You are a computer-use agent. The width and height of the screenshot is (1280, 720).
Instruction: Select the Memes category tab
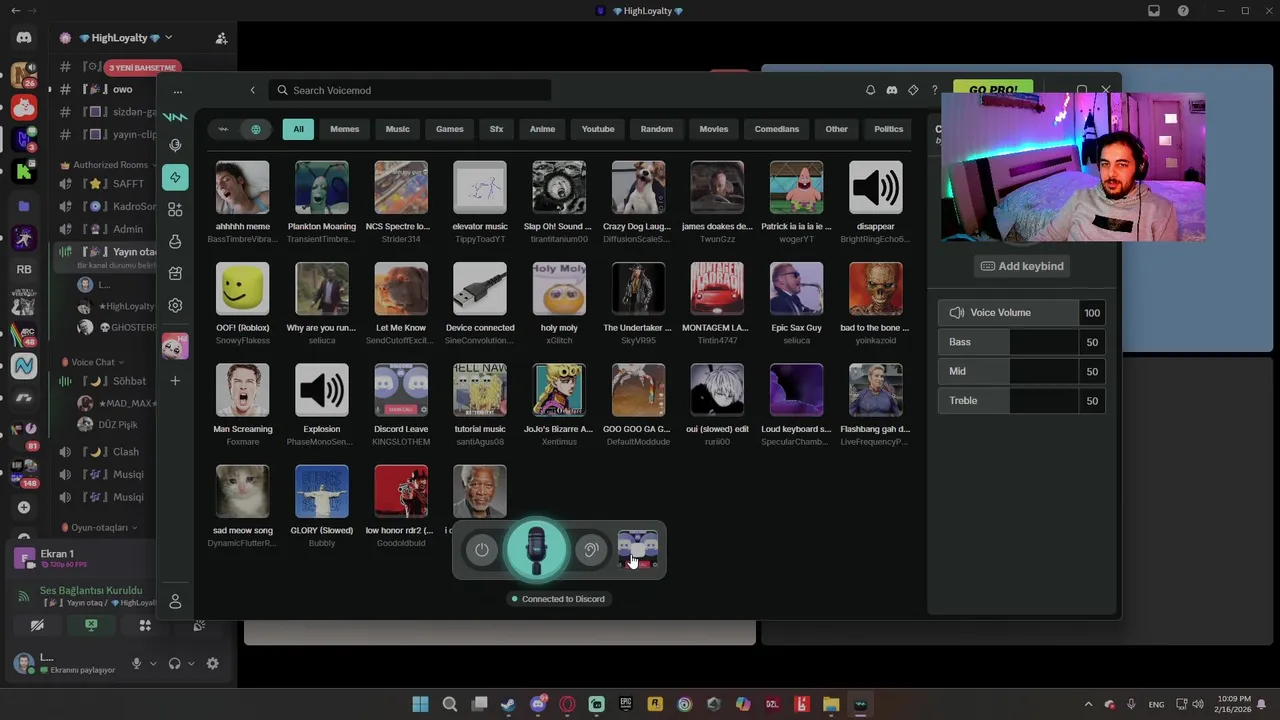pos(344,129)
